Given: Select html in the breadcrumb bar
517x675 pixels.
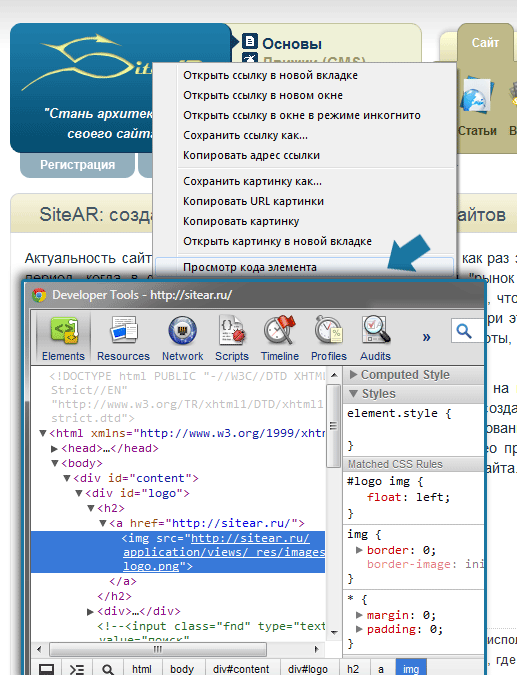Looking at the screenshot, I should point(142,669).
